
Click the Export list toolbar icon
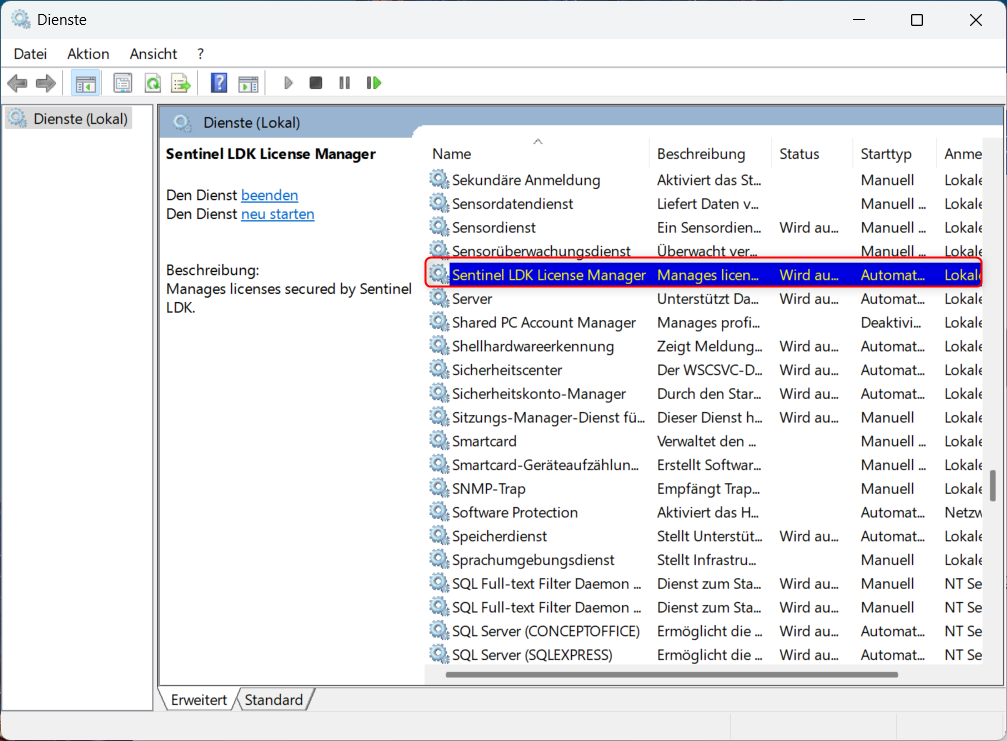click(x=180, y=83)
